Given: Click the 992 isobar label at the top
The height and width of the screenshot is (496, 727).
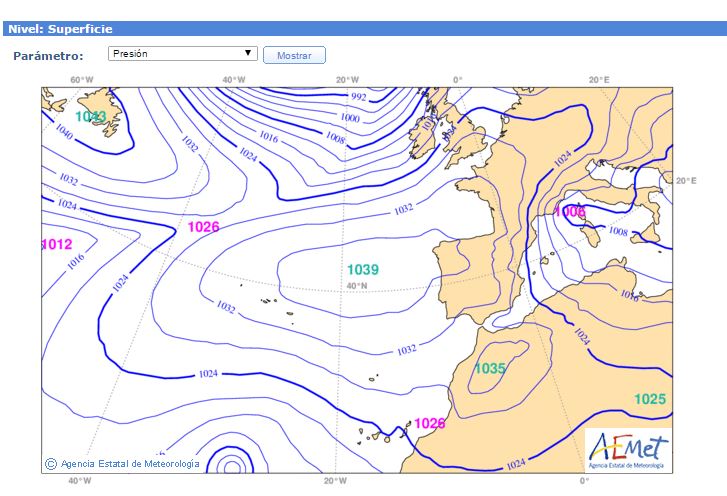Looking at the screenshot, I should 358,97.
